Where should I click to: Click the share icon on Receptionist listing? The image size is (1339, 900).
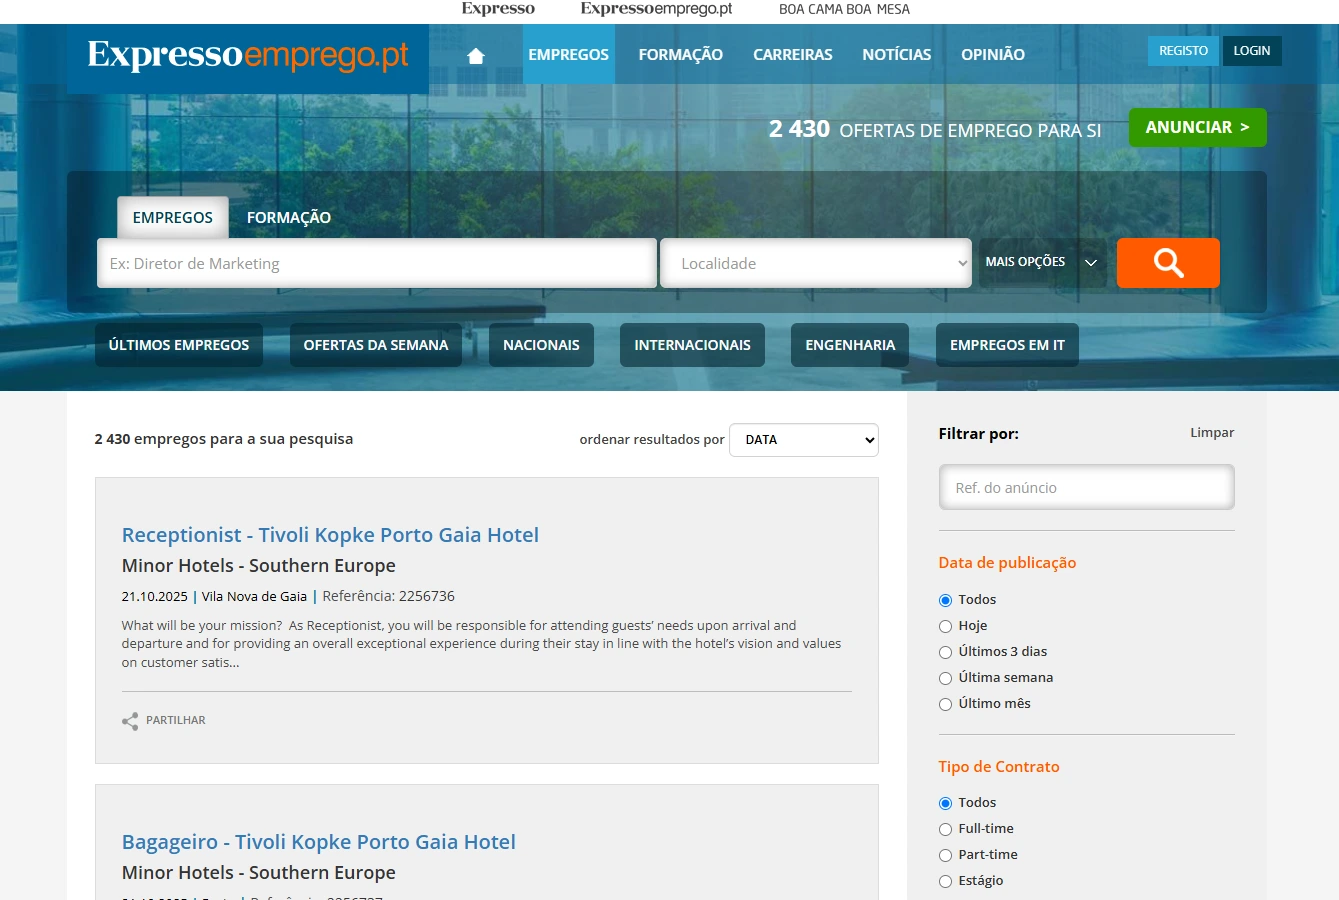[x=130, y=721]
